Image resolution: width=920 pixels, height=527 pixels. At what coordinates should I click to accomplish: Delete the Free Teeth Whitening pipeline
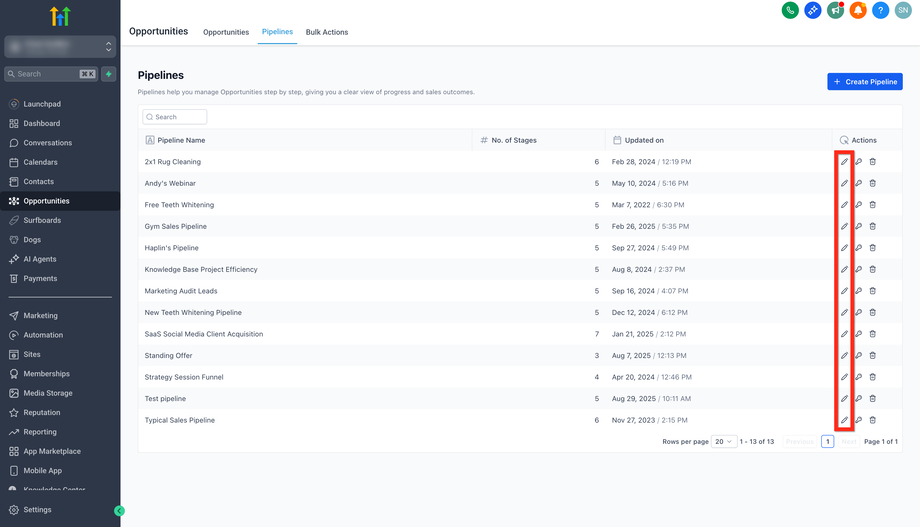[872, 205]
